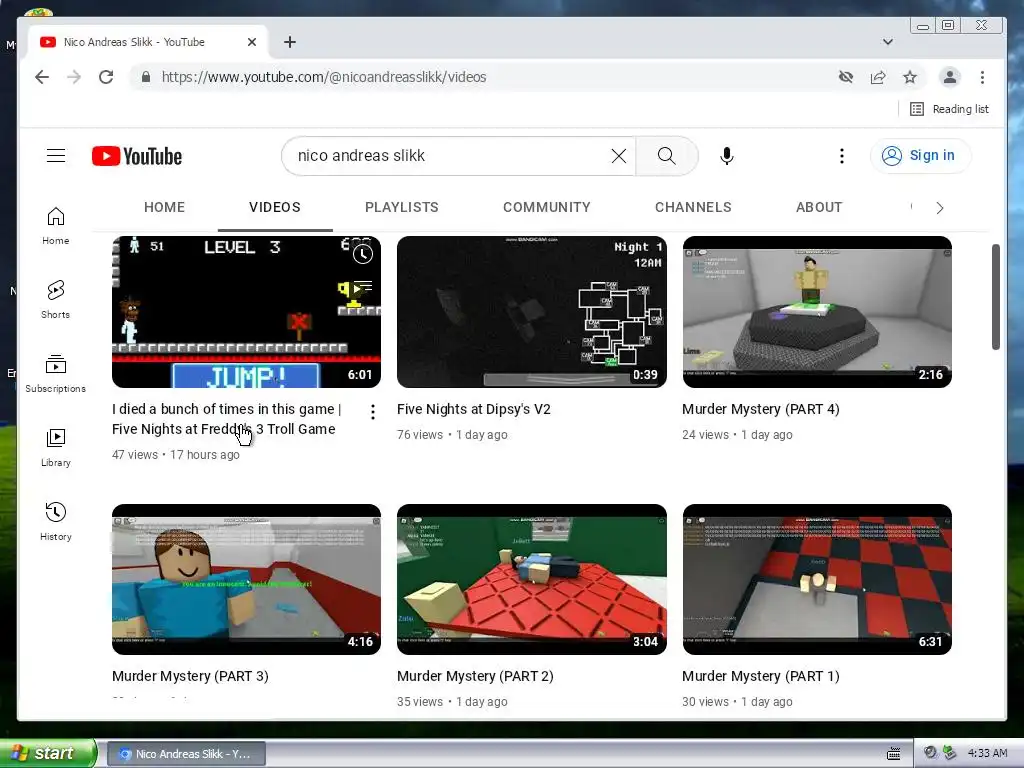Switch to the PLAYLISTS tab
Screen dimensions: 1024x768
[402, 207]
